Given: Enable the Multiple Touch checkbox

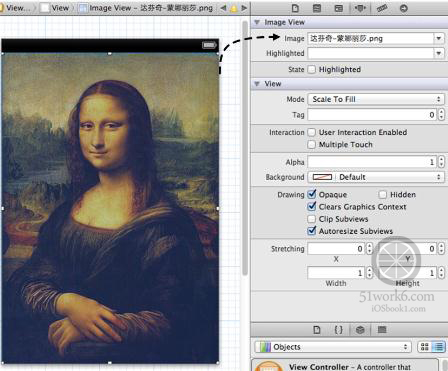Looking at the screenshot, I should [x=311, y=144].
